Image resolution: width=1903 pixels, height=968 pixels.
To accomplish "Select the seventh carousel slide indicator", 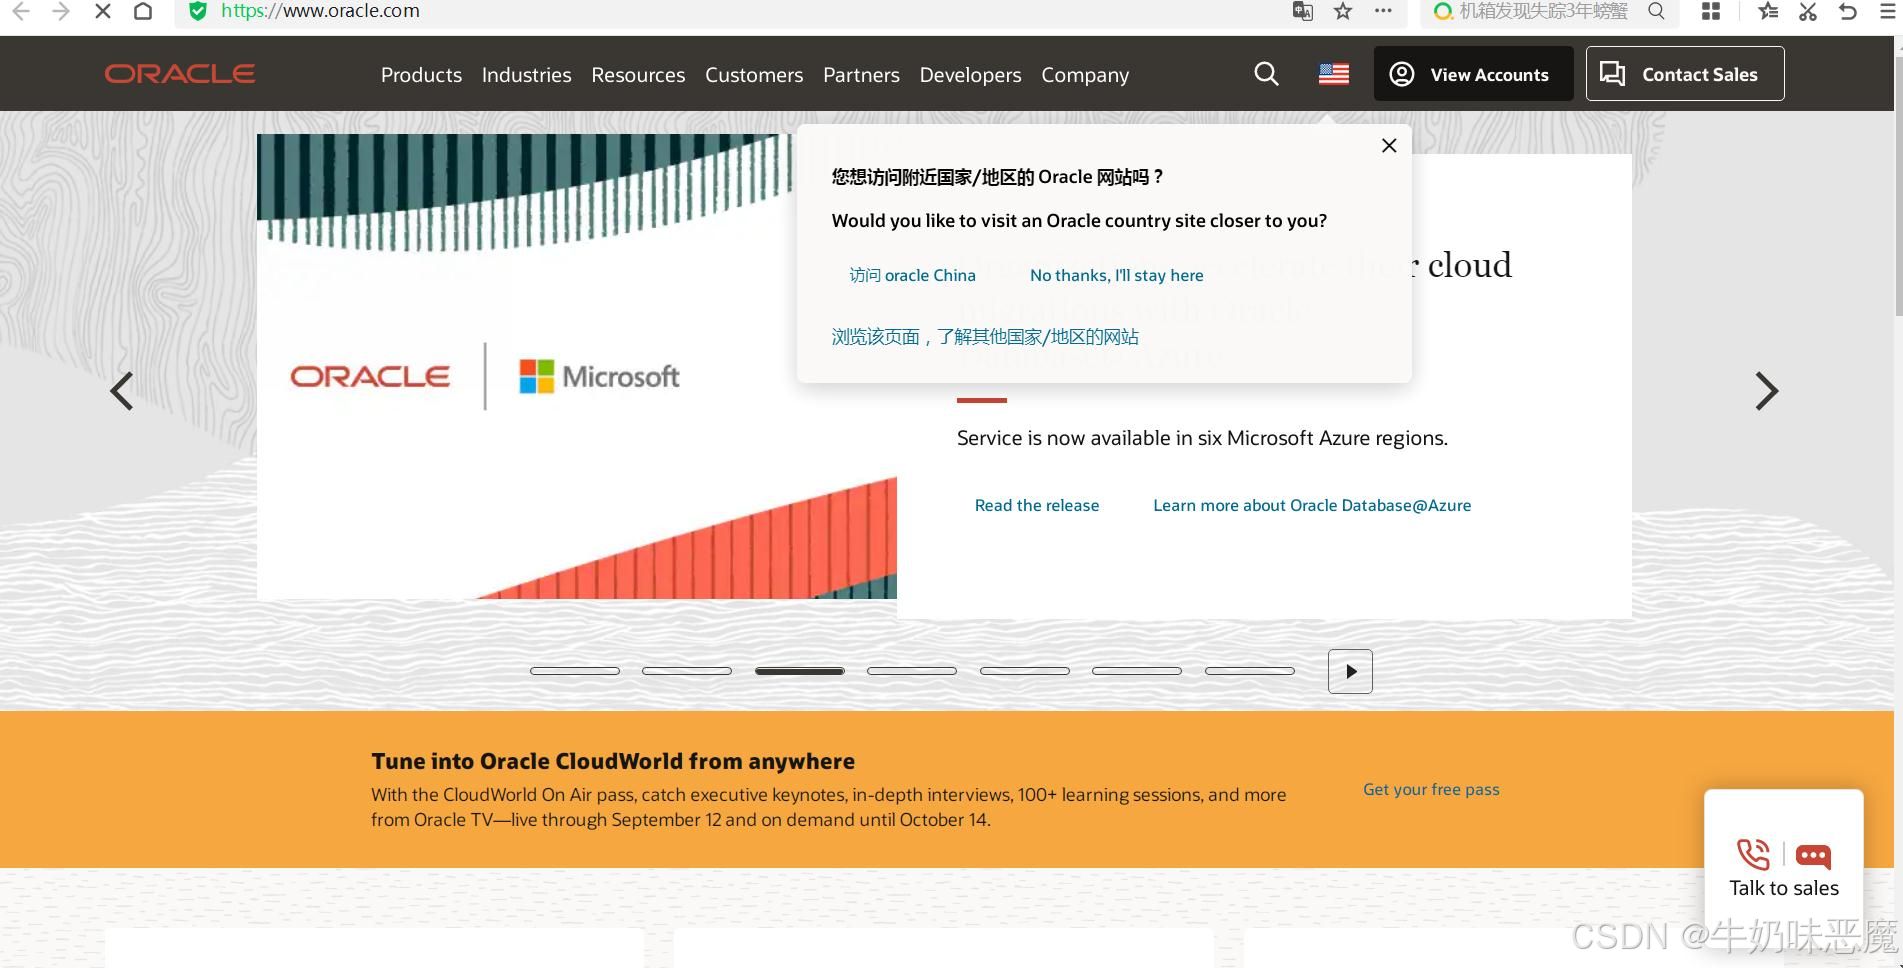I will 1250,671.
